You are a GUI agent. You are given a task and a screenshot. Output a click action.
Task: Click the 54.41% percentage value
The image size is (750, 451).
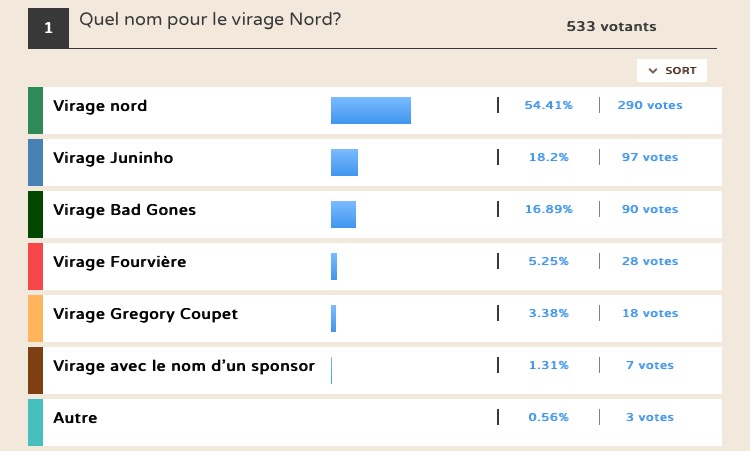[549, 105]
